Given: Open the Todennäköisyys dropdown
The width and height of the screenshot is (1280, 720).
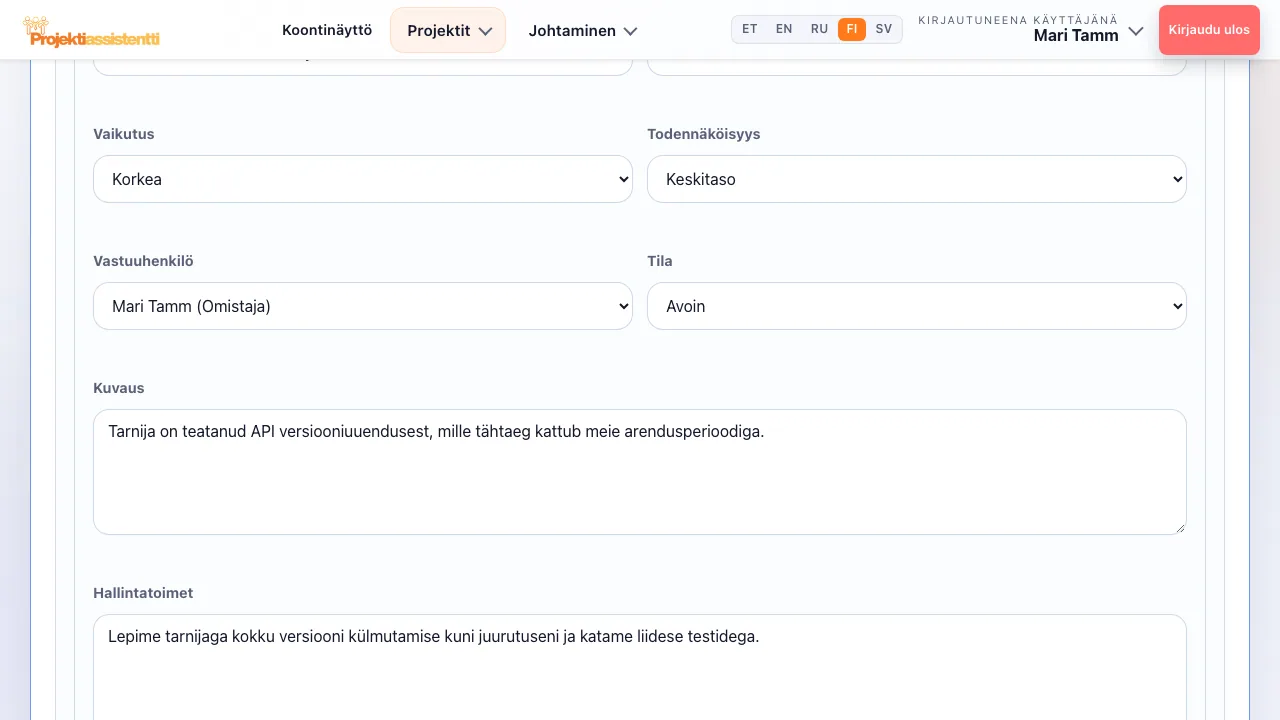Looking at the screenshot, I should click(x=917, y=179).
